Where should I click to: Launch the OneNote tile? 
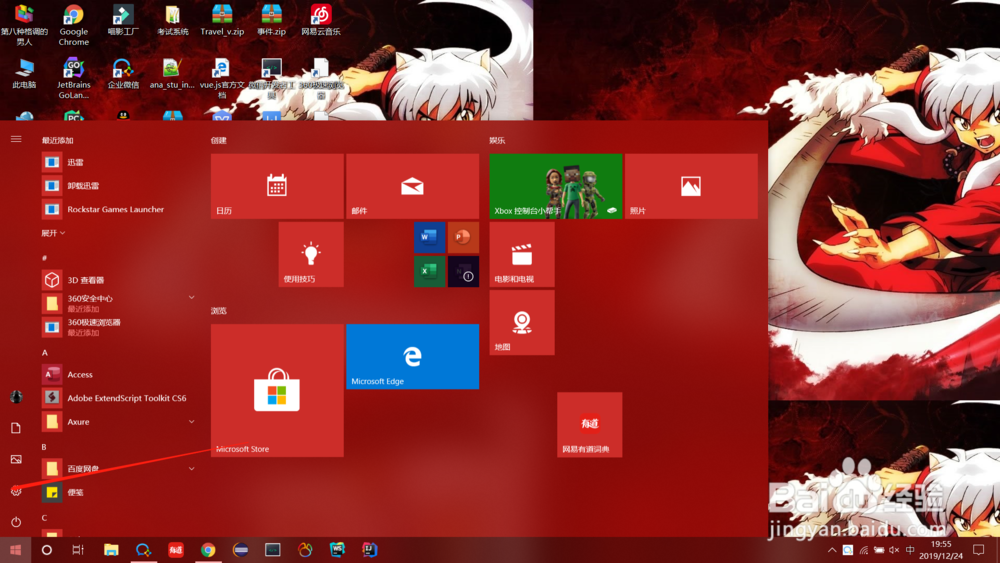pos(463,271)
